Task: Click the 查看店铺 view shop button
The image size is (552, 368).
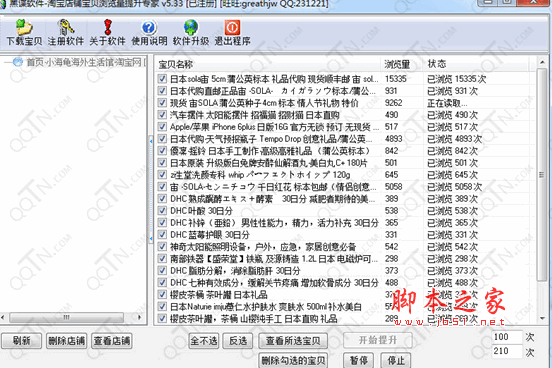Action: [x=112, y=341]
